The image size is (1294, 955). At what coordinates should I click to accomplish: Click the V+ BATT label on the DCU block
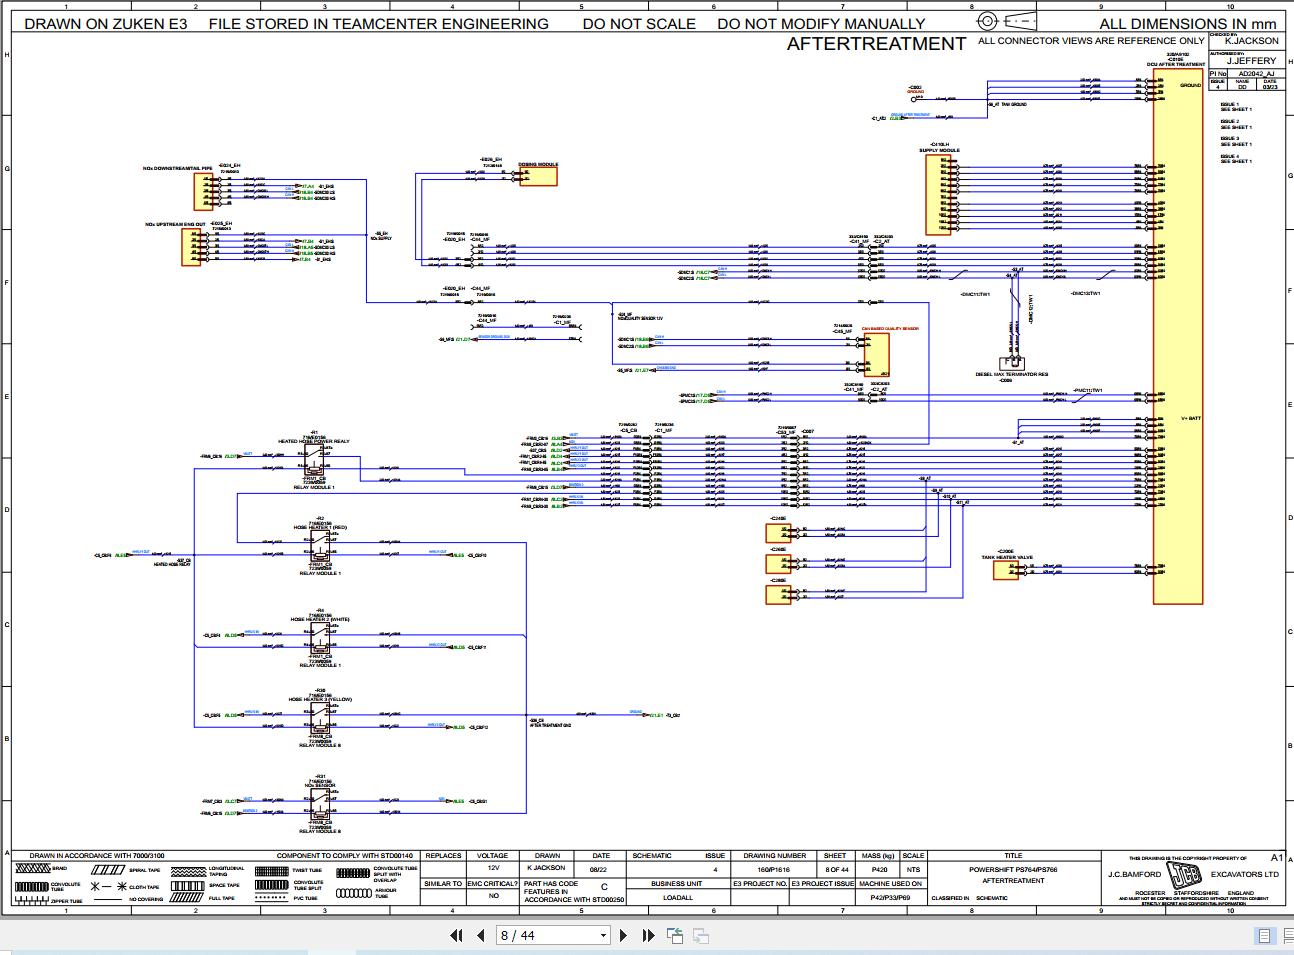pos(1190,419)
